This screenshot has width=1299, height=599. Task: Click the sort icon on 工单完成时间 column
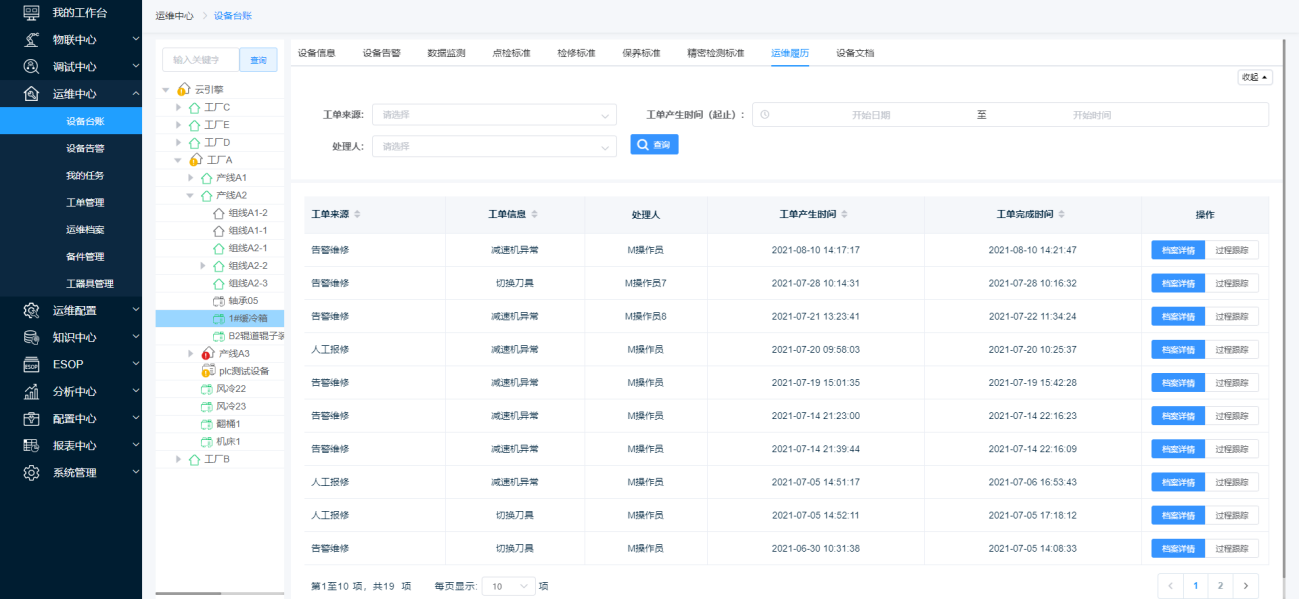click(1062, 215)
